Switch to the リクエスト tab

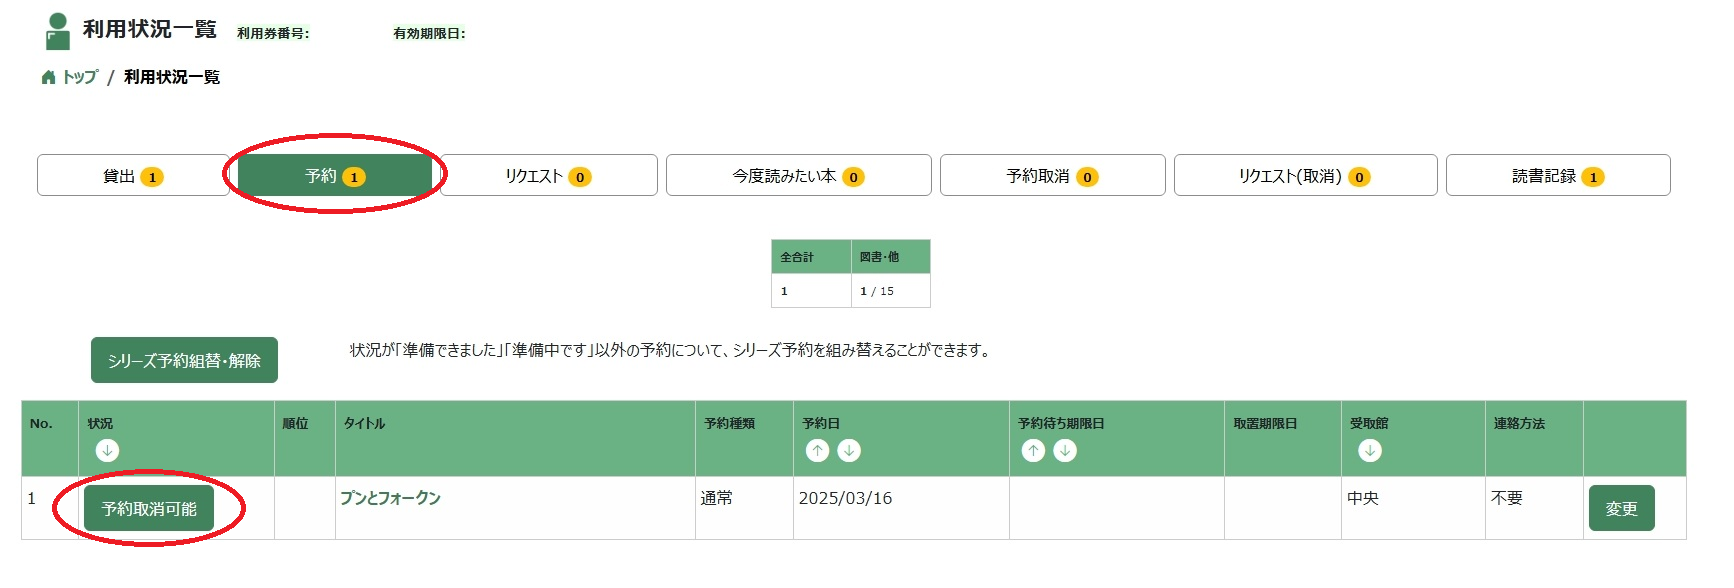point(549,175)
